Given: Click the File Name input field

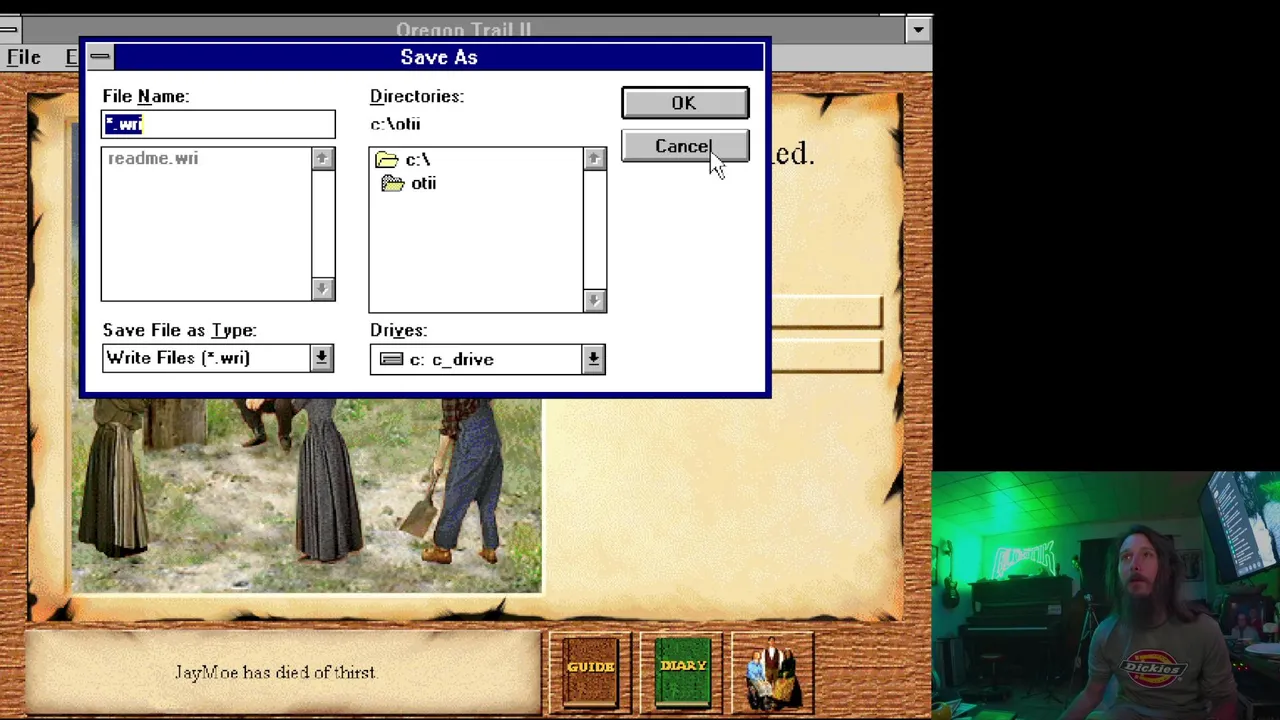Looking at the screenshot, I should 218,124.
